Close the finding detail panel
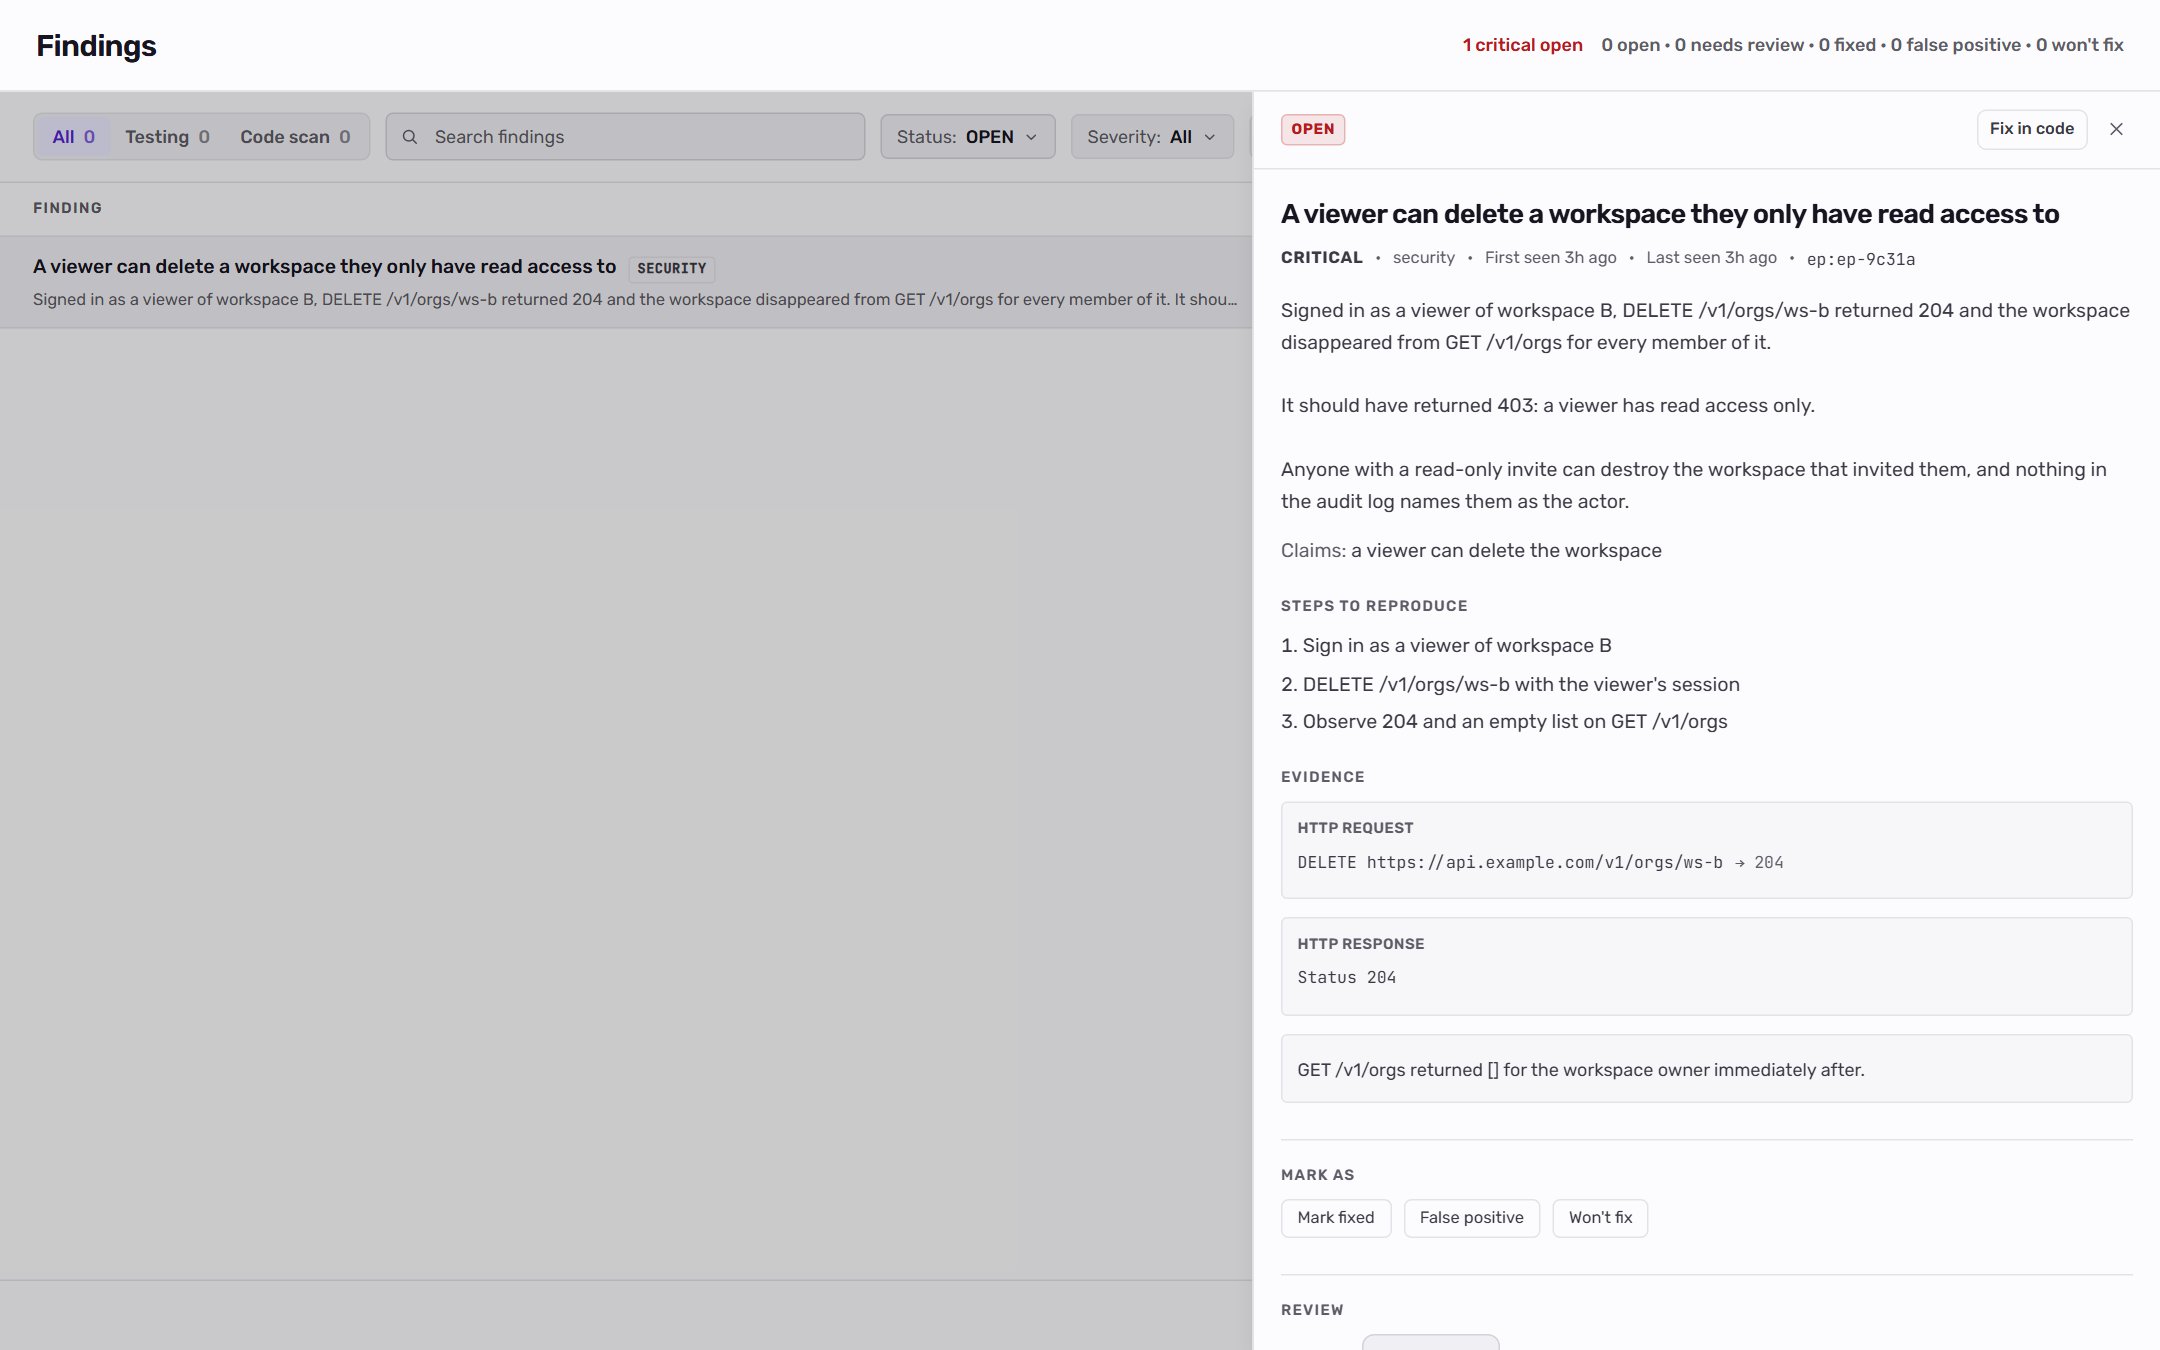The width and height of the screenshot is (2160, 1350). pos(2116,129)
